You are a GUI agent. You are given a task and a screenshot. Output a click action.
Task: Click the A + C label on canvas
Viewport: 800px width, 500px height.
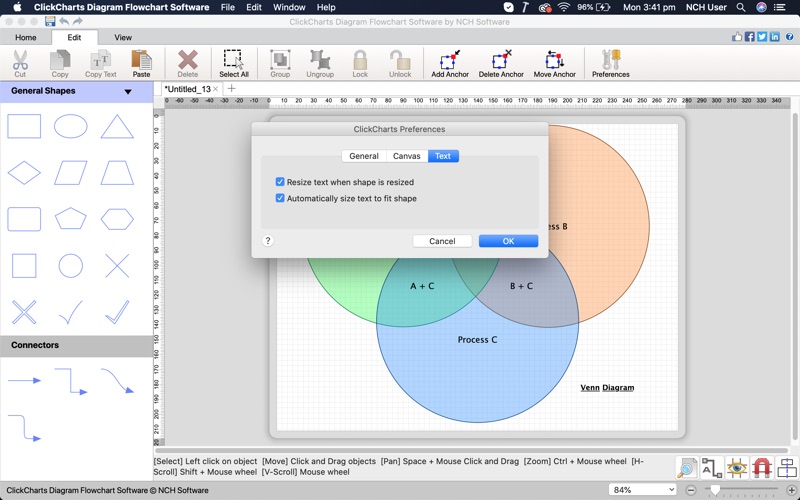[x=422, y=286]
